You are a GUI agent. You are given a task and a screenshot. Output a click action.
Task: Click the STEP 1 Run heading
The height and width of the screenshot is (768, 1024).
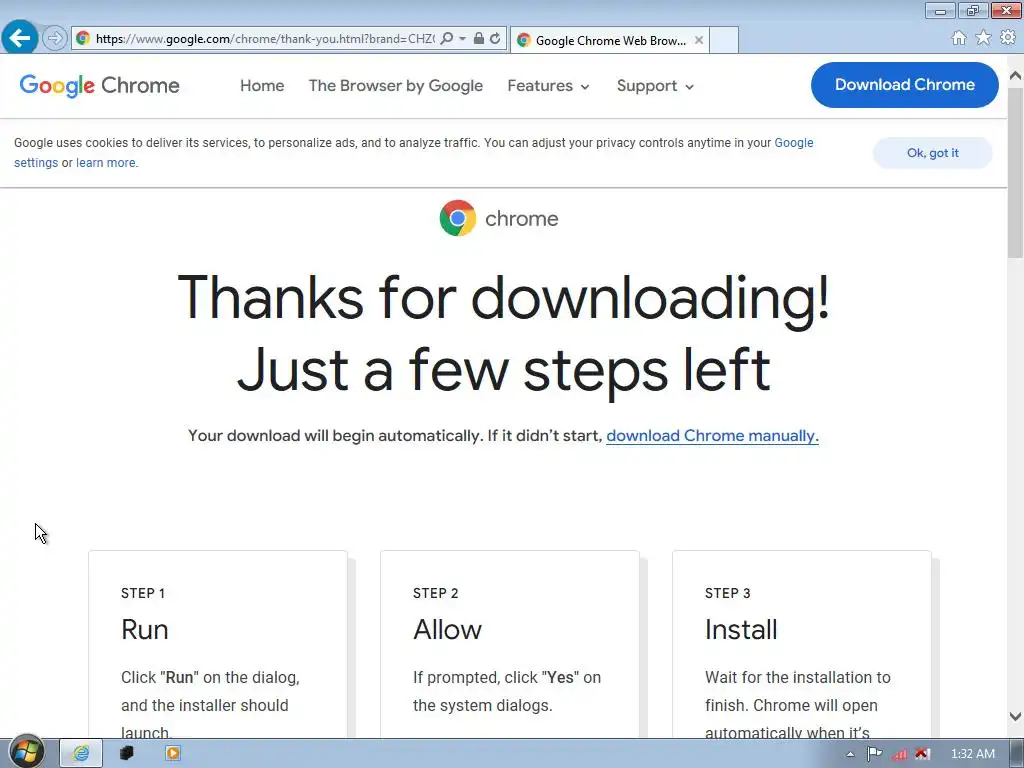144,630
